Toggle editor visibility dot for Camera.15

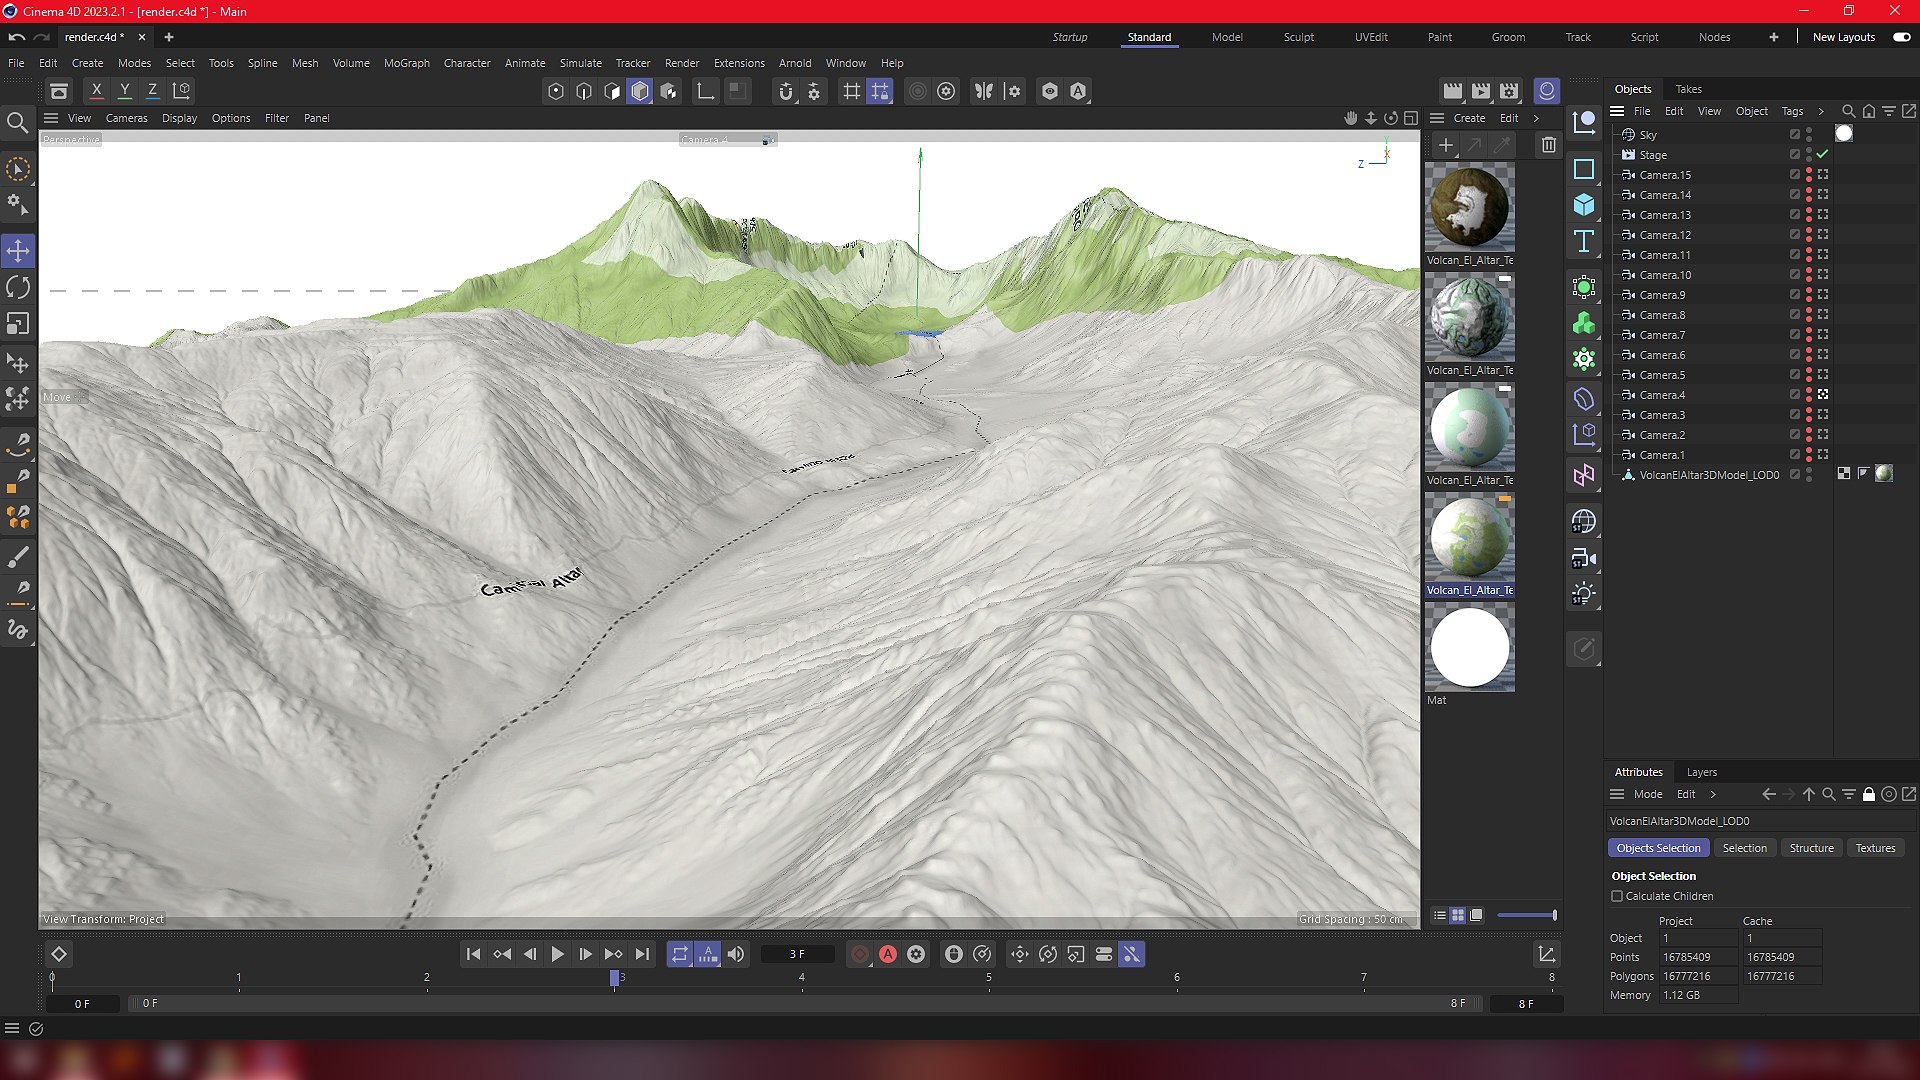(1809, 171)
